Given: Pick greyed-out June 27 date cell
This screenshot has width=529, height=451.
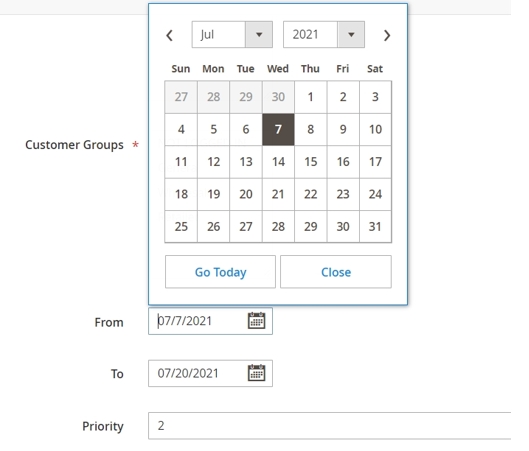Looking at the screenshot, I should coord(181,97).
